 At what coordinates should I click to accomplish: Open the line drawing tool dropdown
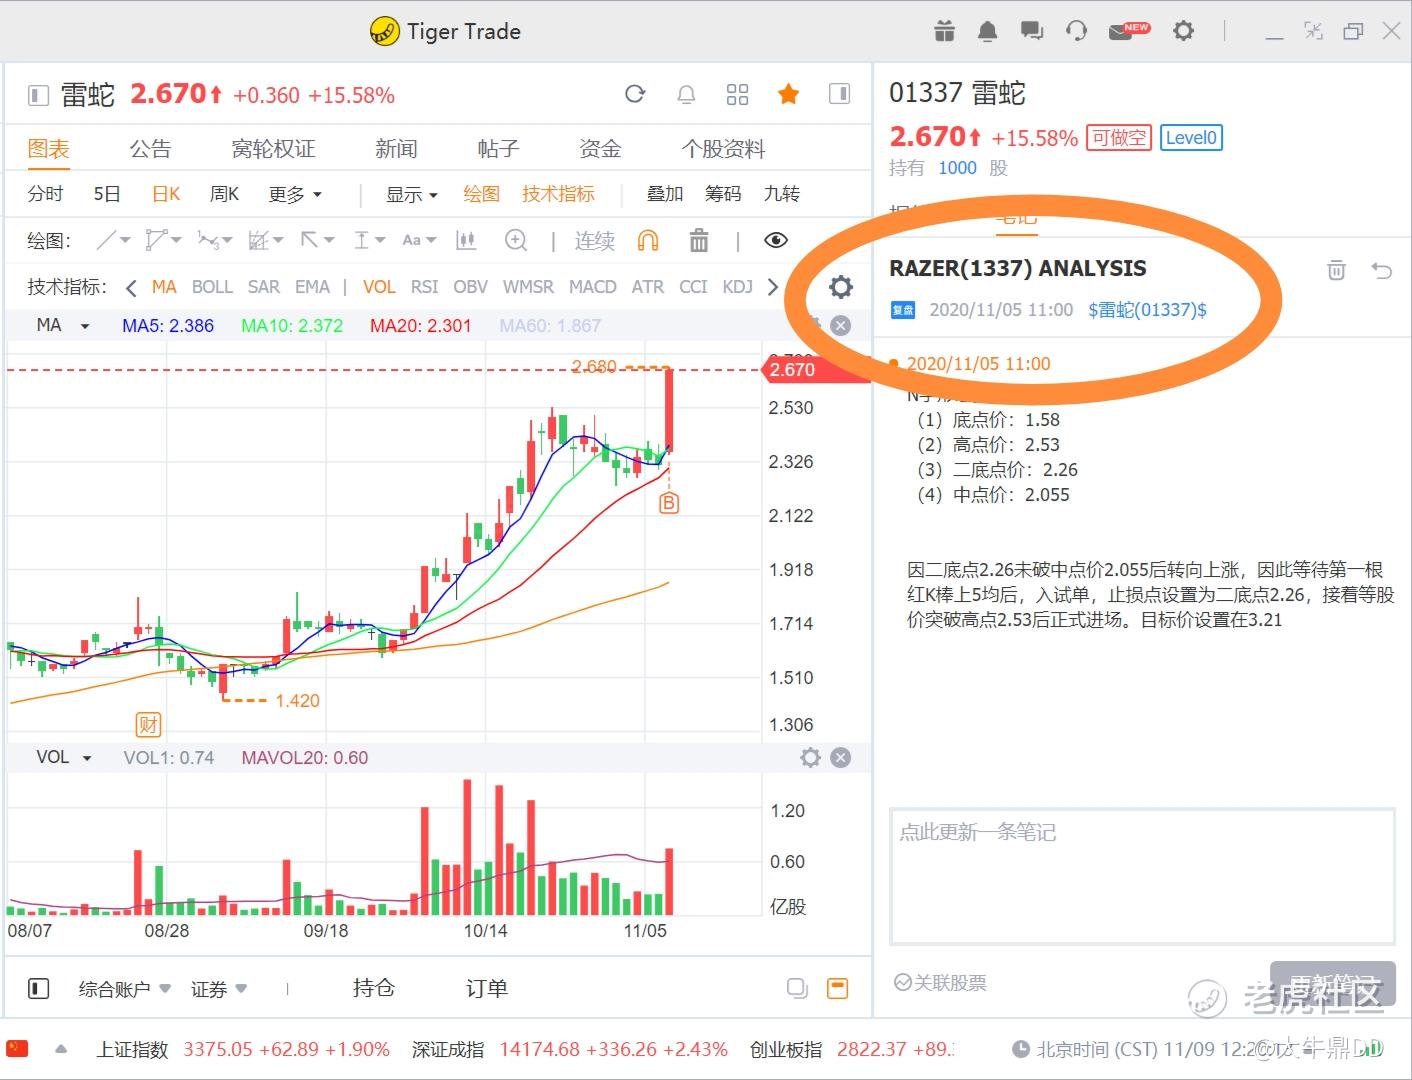113,240
